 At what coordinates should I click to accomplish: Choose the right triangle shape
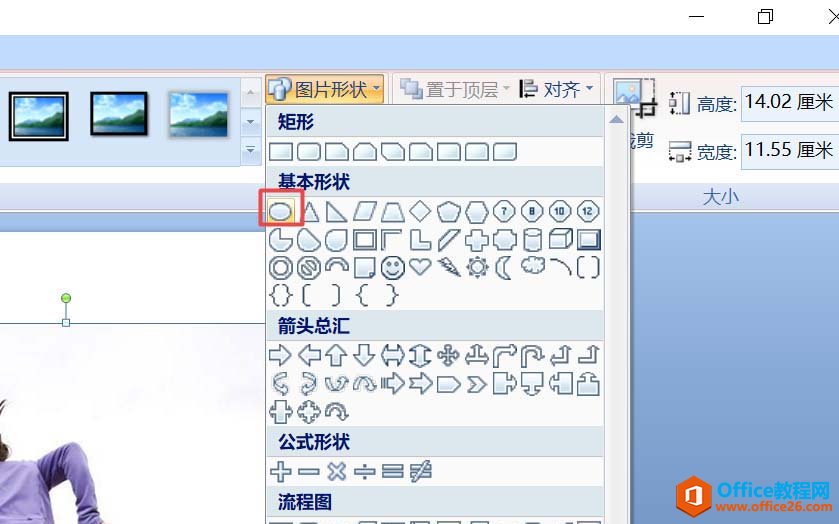pyautogui.click(x=337, y=211)
